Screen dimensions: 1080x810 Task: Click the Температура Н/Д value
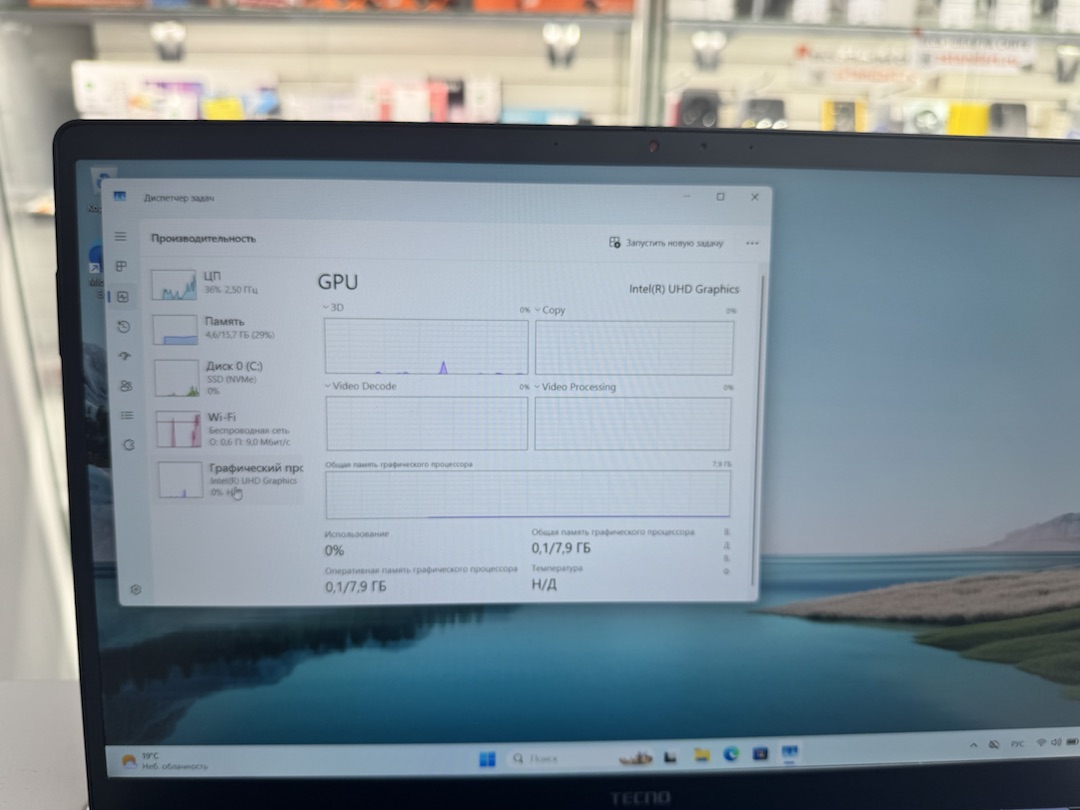pyautogui.click(x=544, y=585)
